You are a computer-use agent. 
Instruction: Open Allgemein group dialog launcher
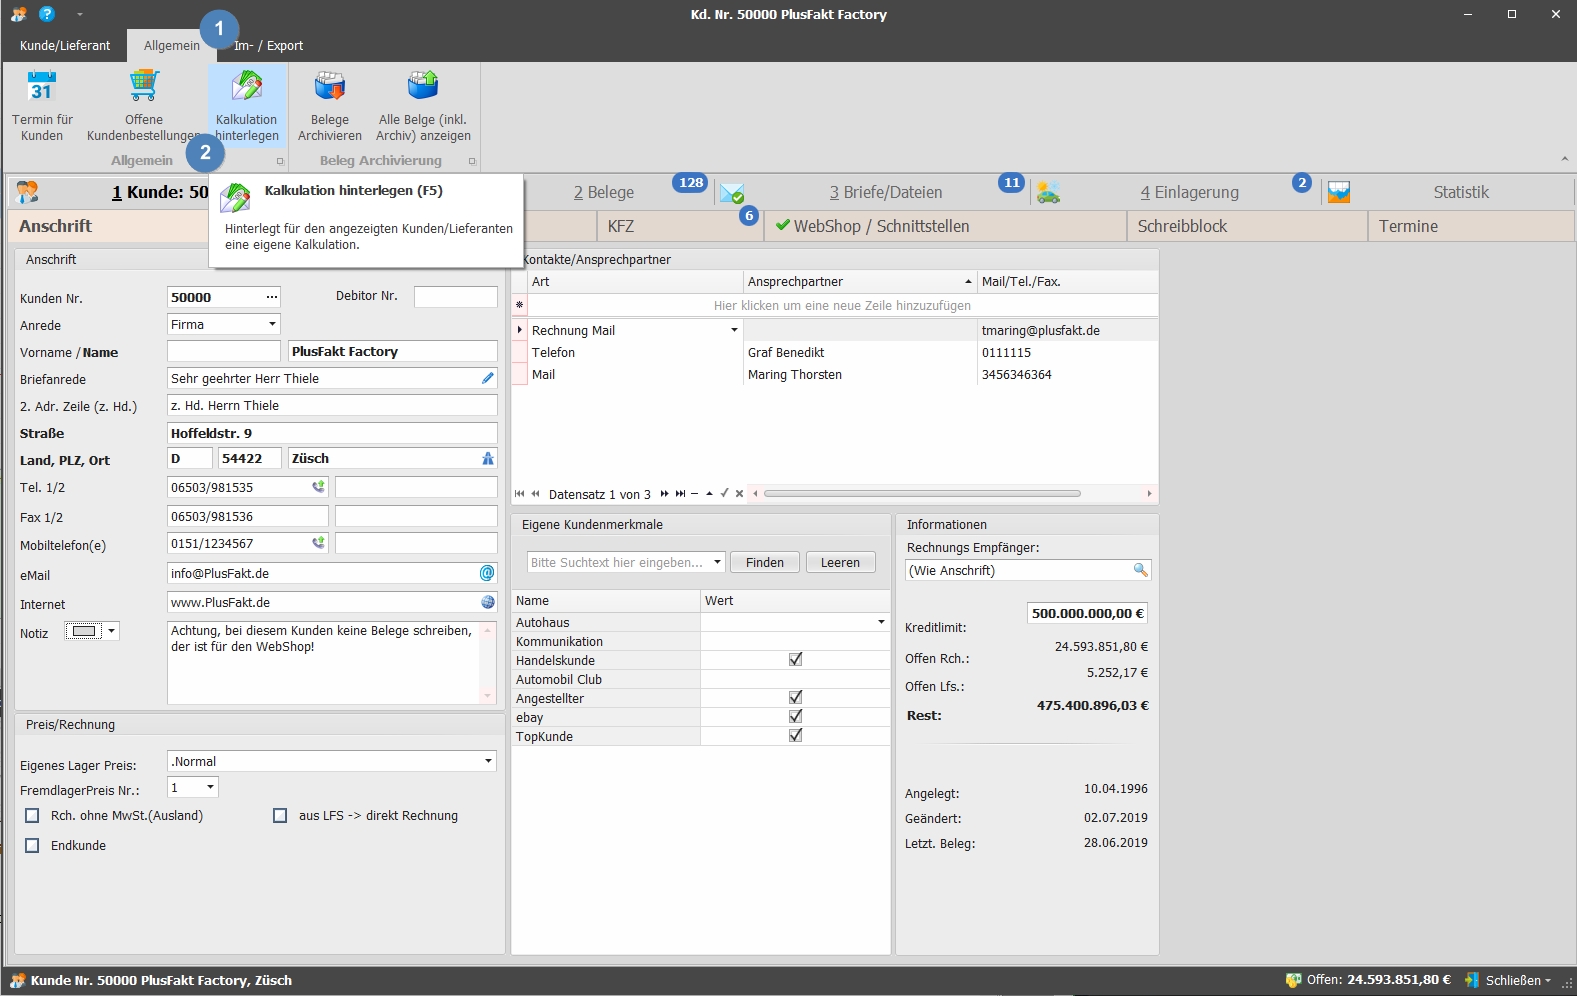(x=280, y=161)
